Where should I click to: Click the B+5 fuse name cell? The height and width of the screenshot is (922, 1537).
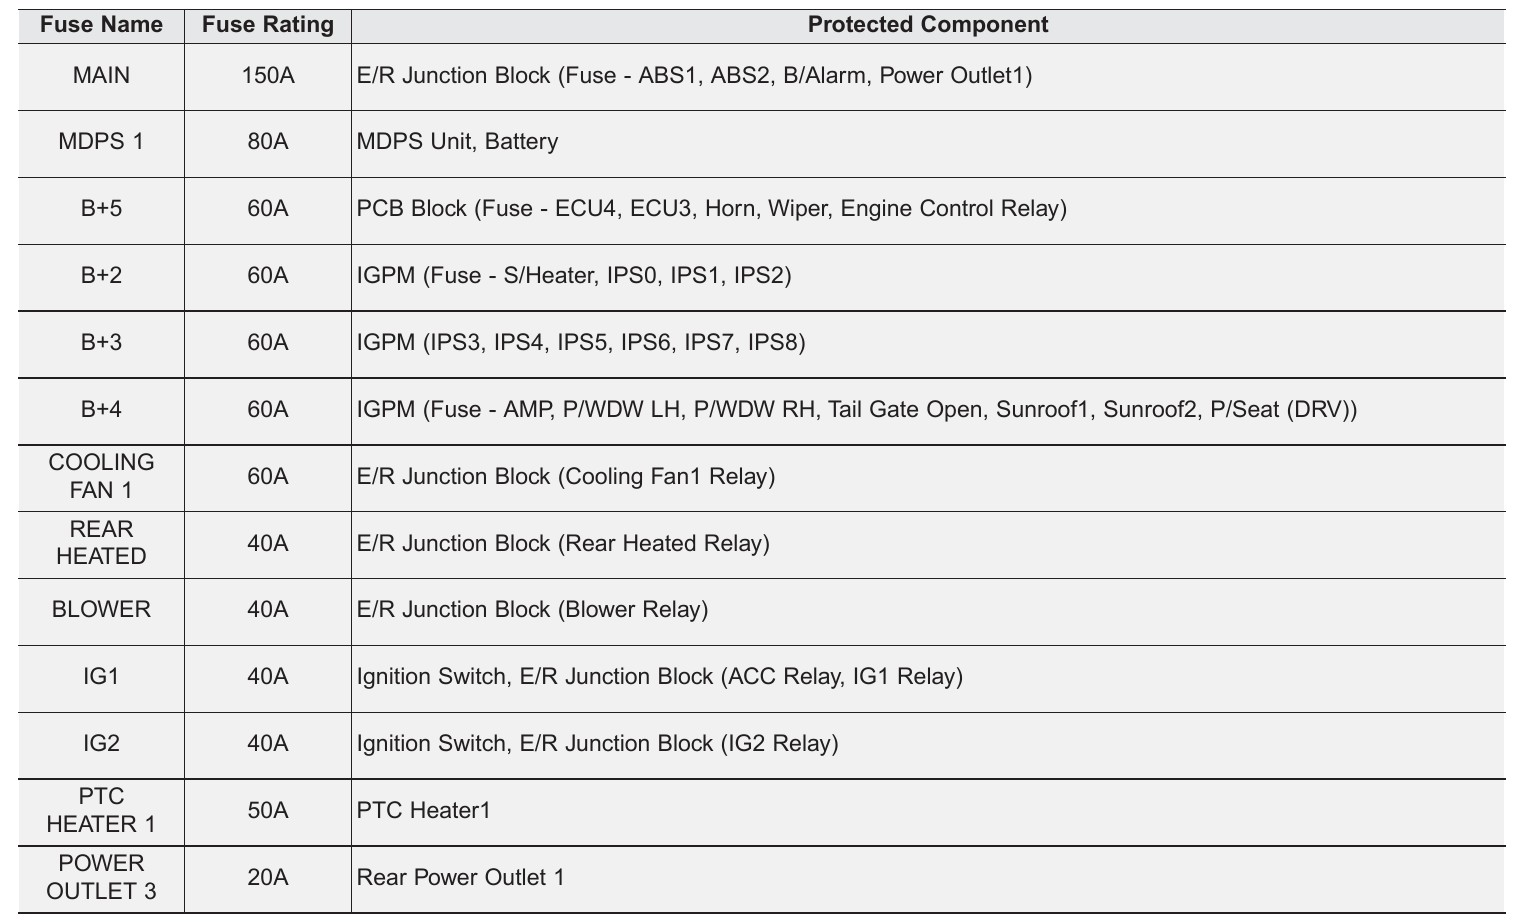tap(101, 209)
